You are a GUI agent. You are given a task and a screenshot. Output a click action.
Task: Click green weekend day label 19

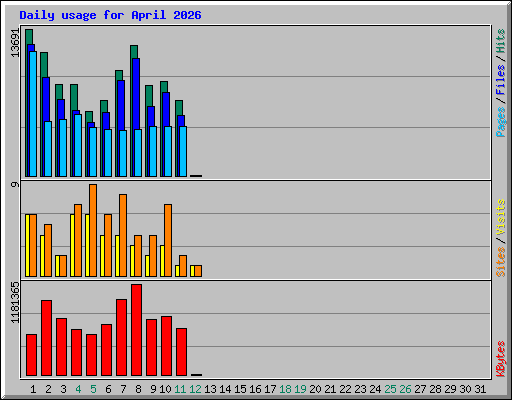pos(300,389)
